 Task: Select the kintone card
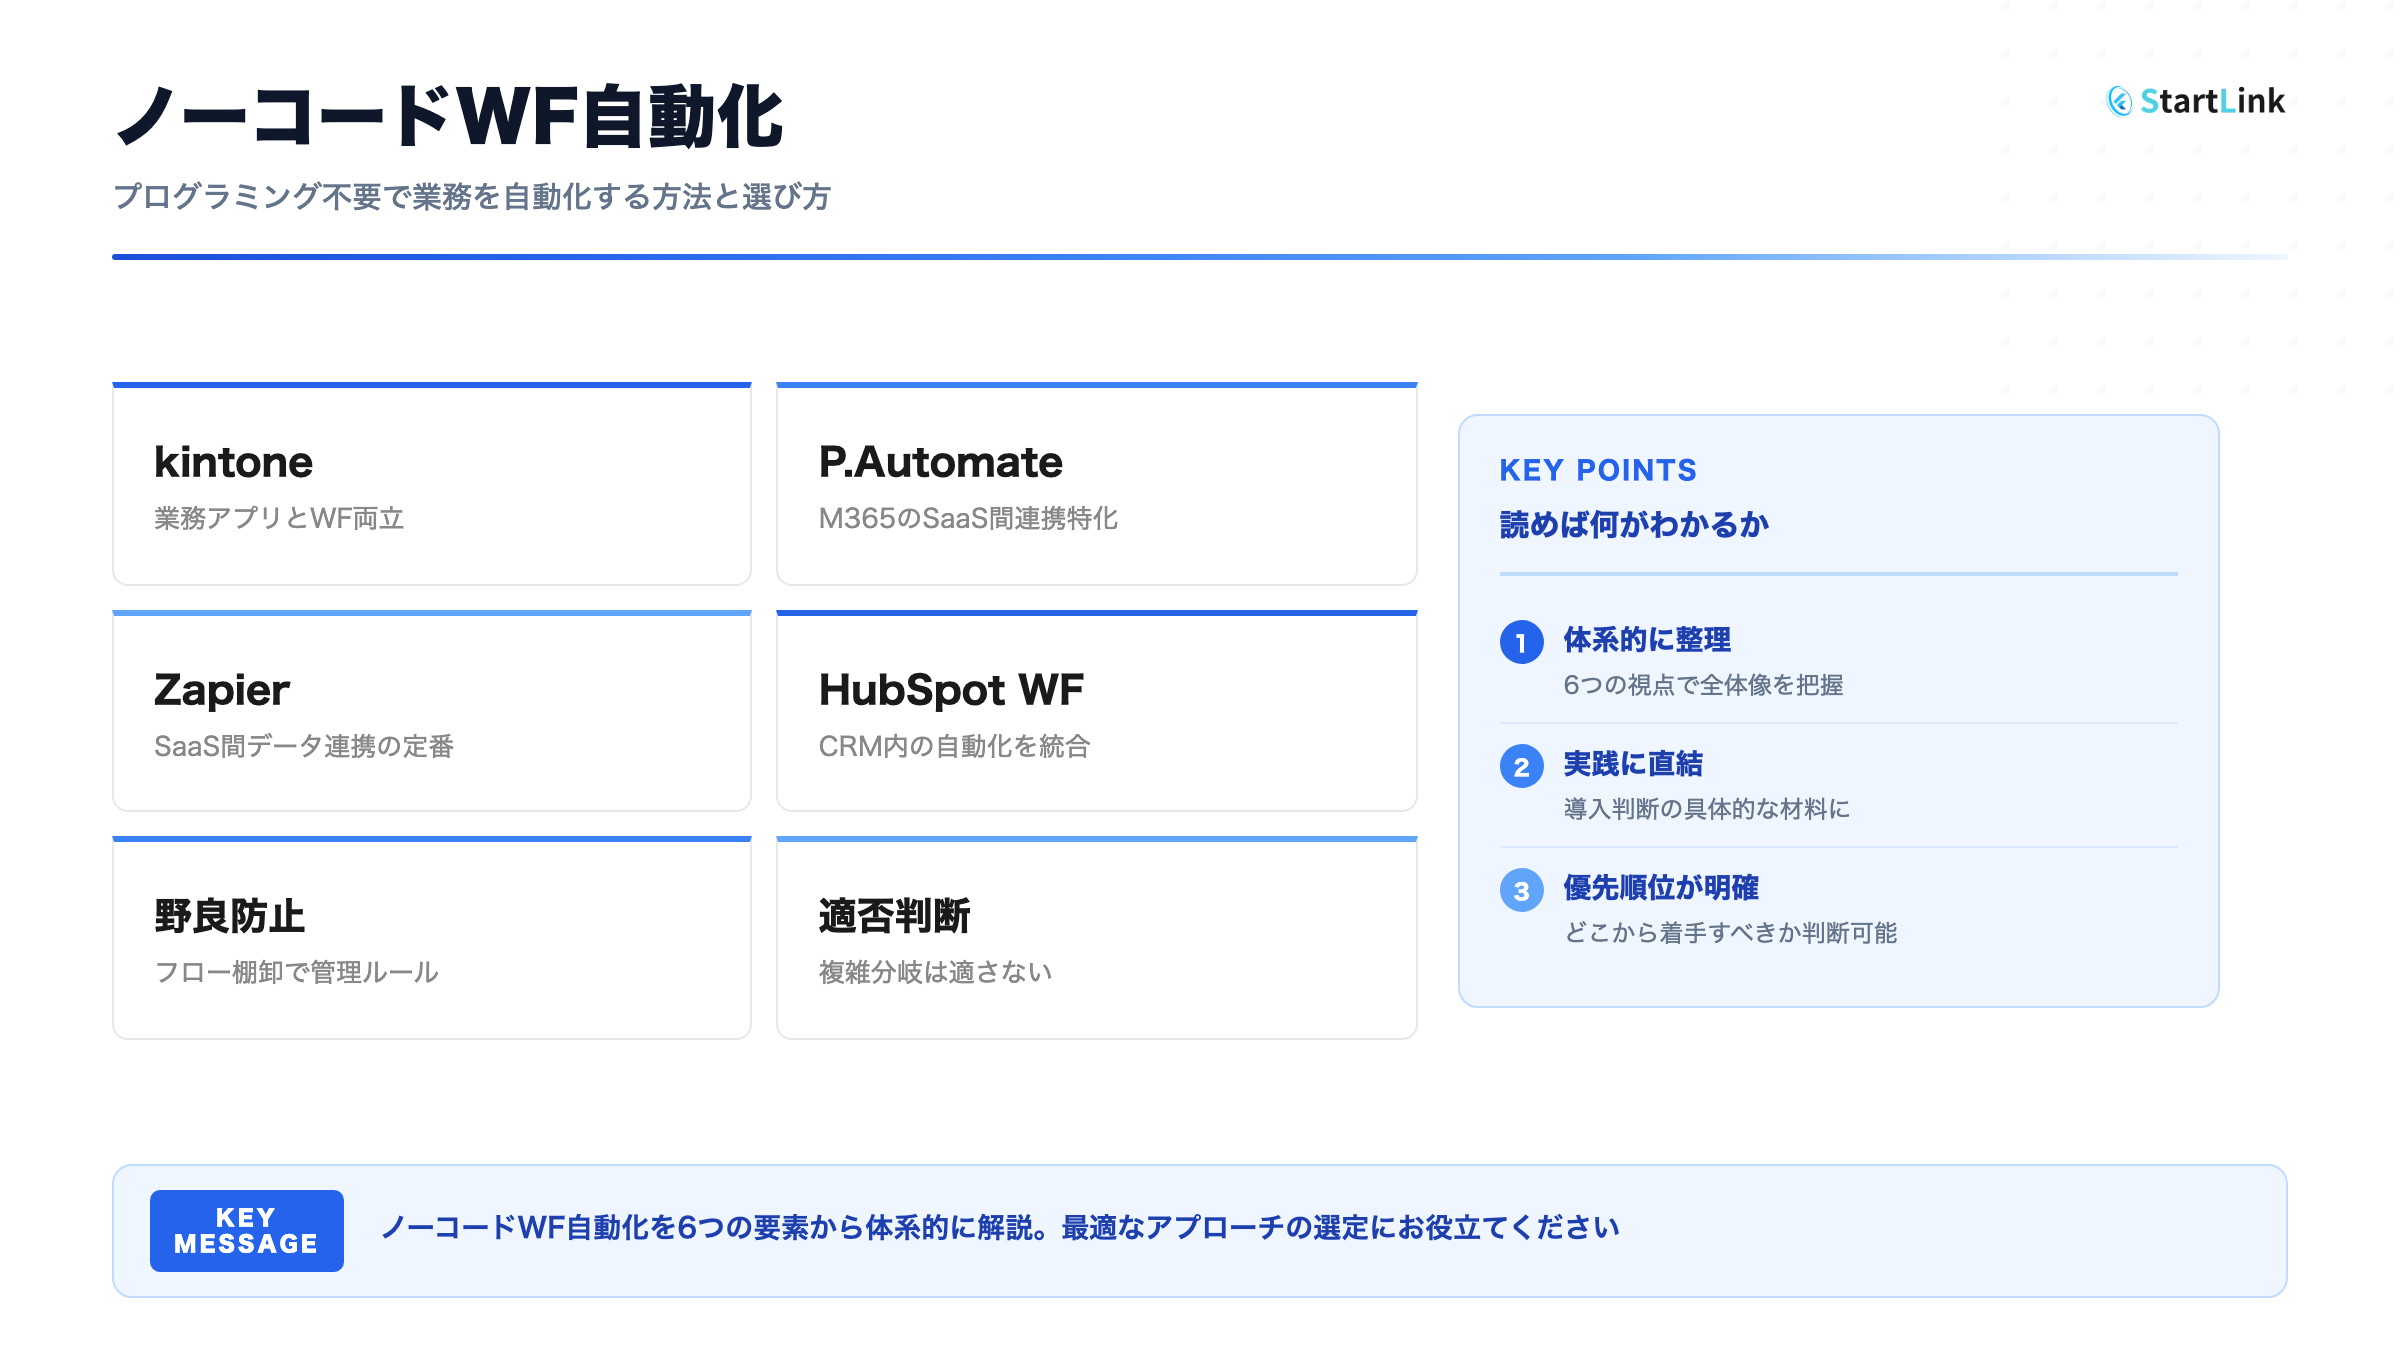tap(431, 485)
